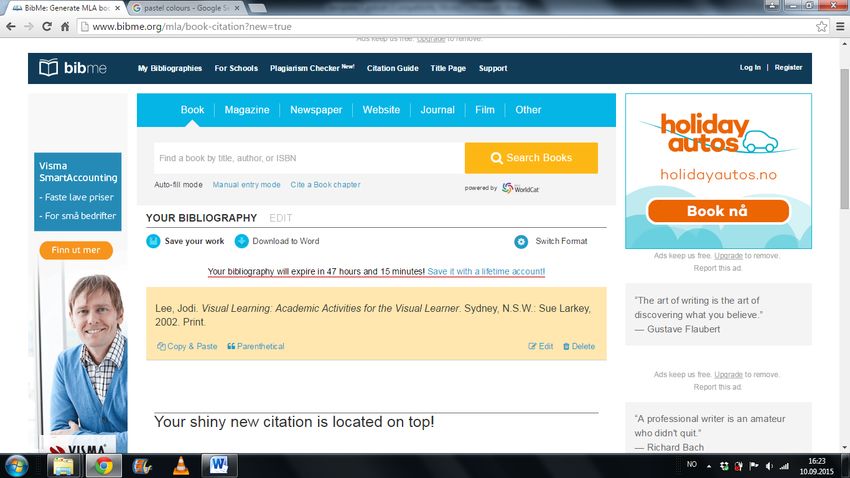The width and height of the screenshot is (850, 478).
Task: Open For Schools menu item
Action: (236, 68)
